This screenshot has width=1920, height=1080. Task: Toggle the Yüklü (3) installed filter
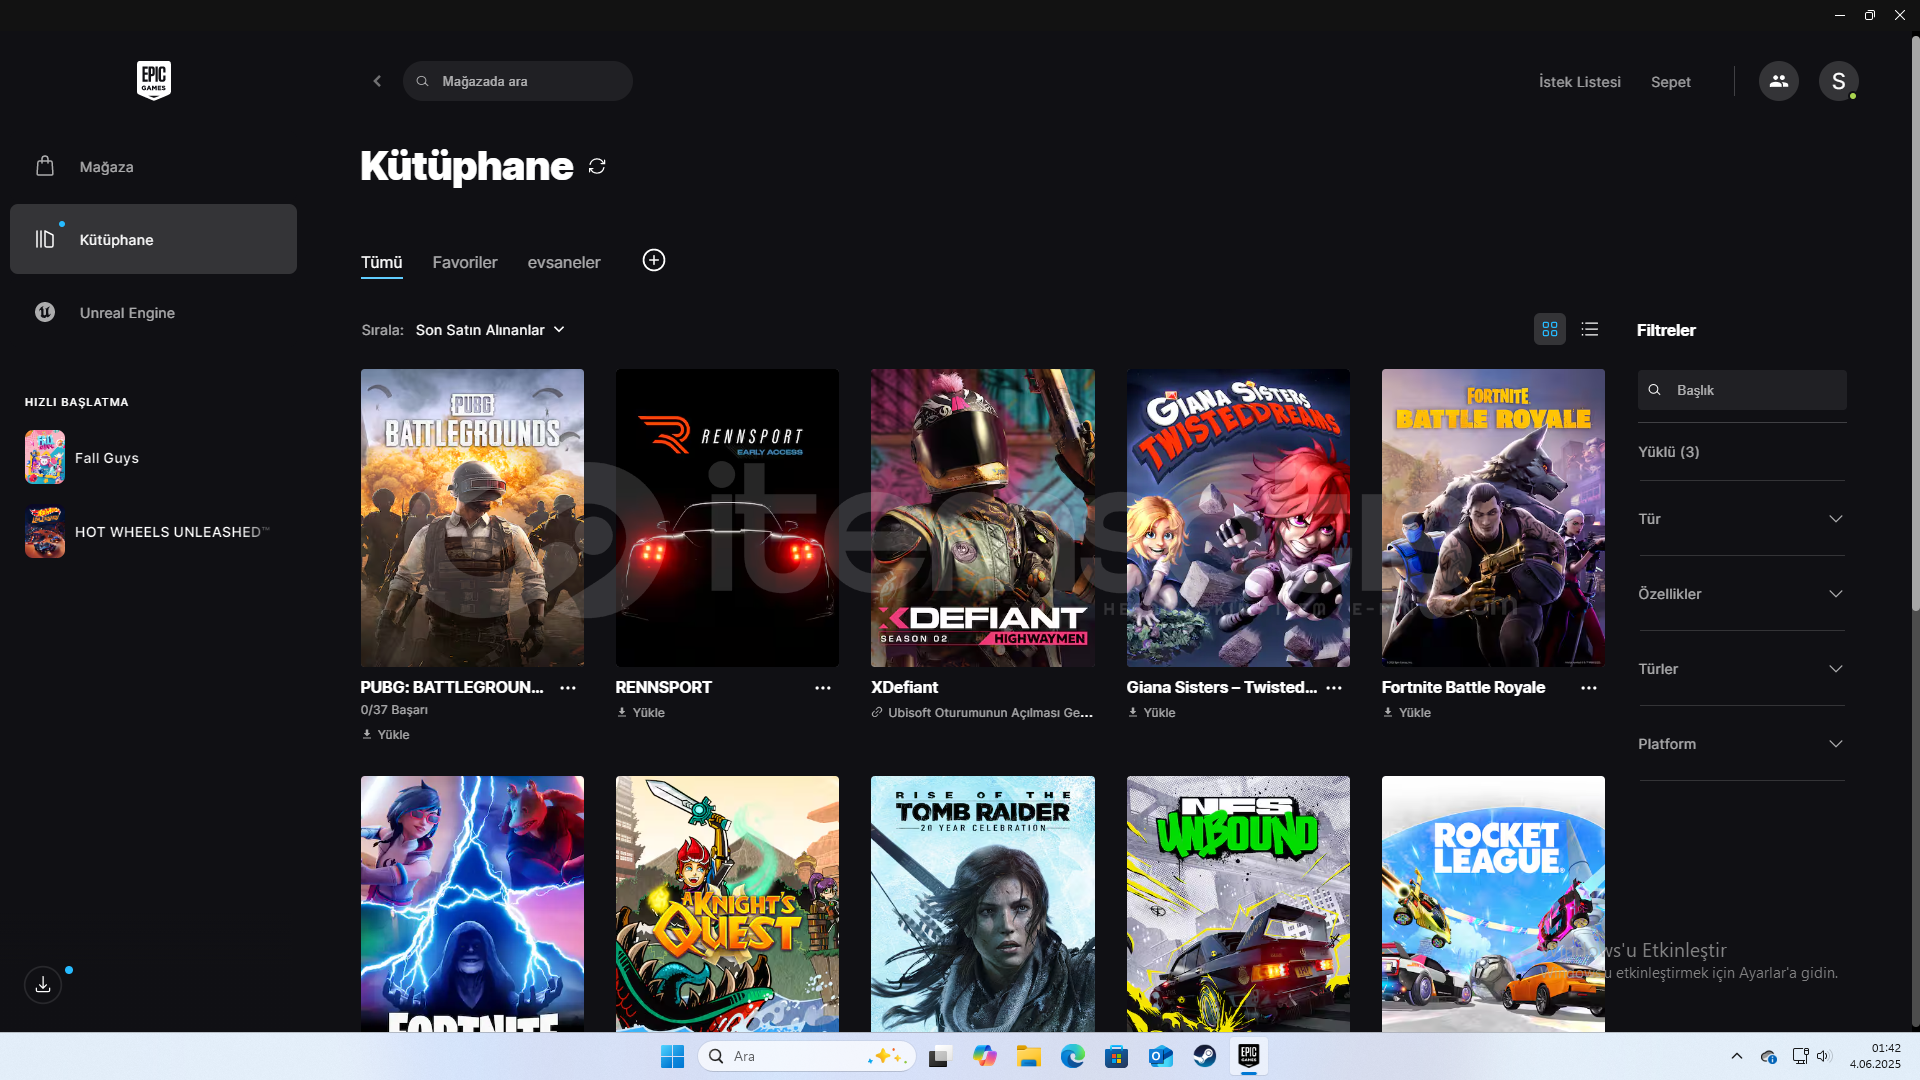coord(1668,452)
